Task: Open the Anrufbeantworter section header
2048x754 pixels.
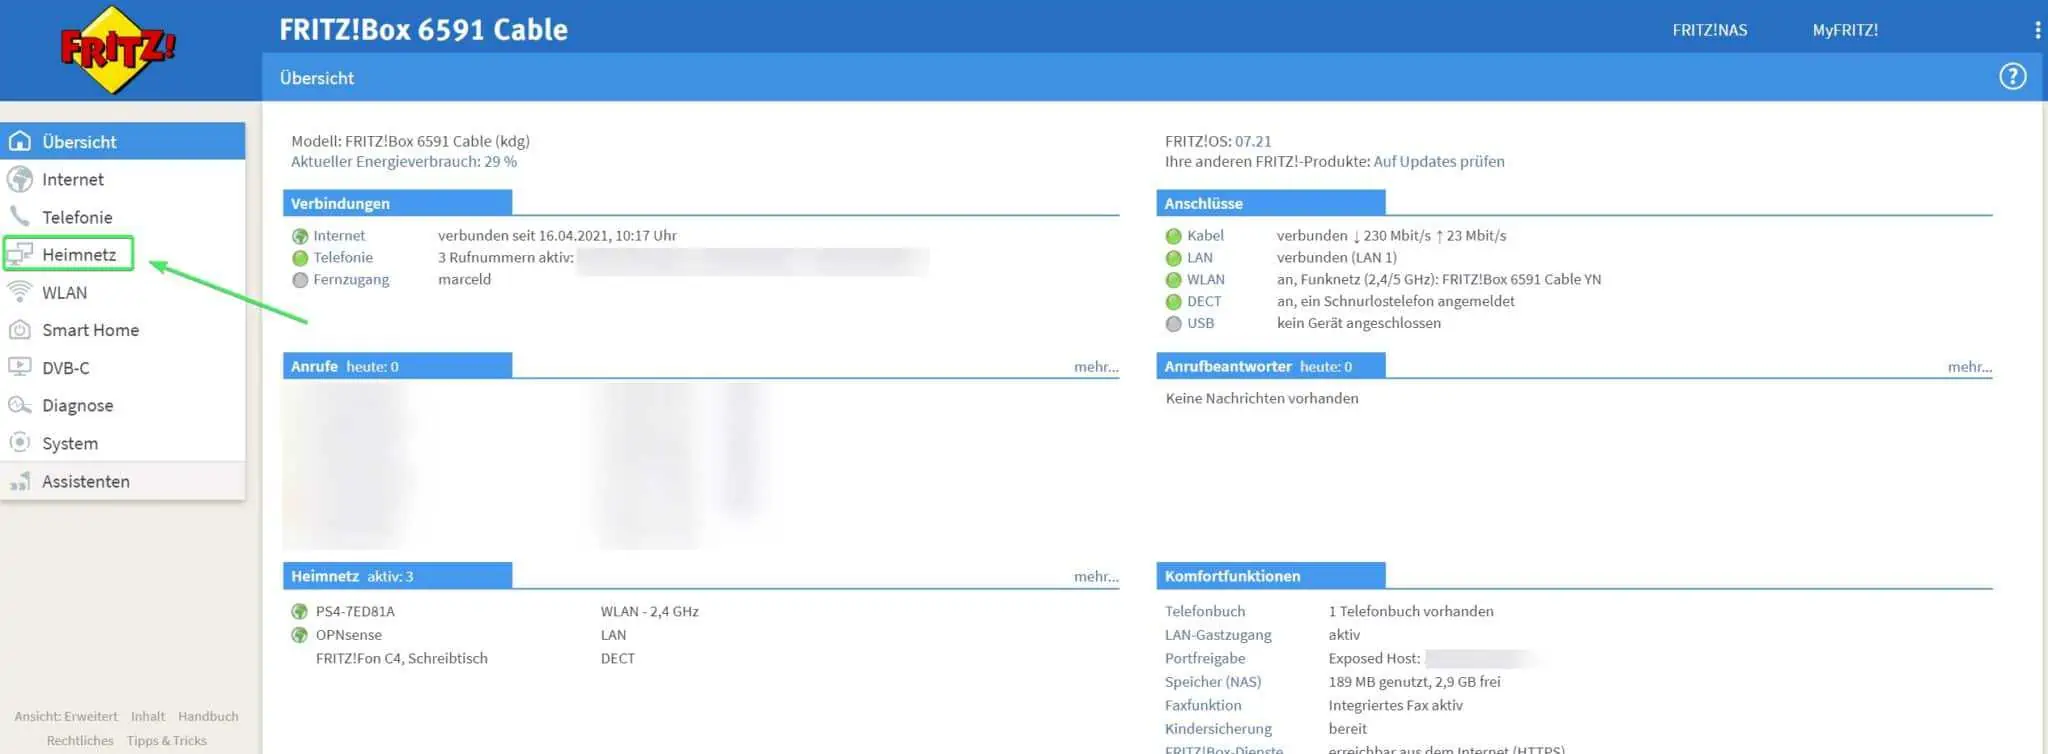Action: pyautogui.click(x=1271, y=366)
